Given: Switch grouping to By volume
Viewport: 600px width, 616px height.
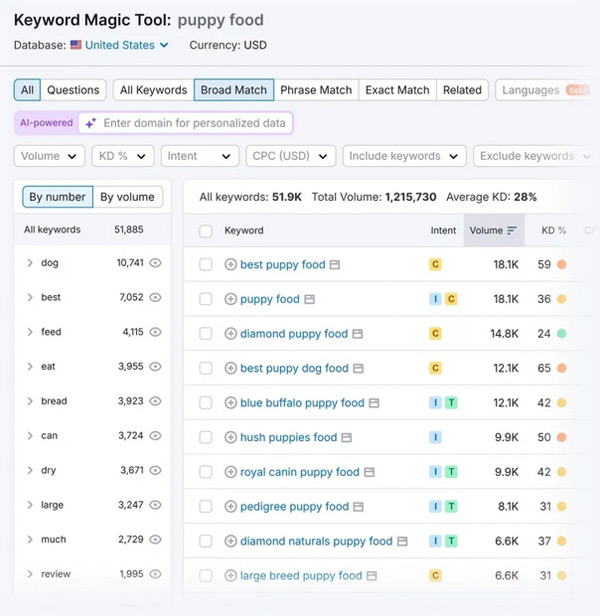Looking at the screenshot, I should pos(128,197).
